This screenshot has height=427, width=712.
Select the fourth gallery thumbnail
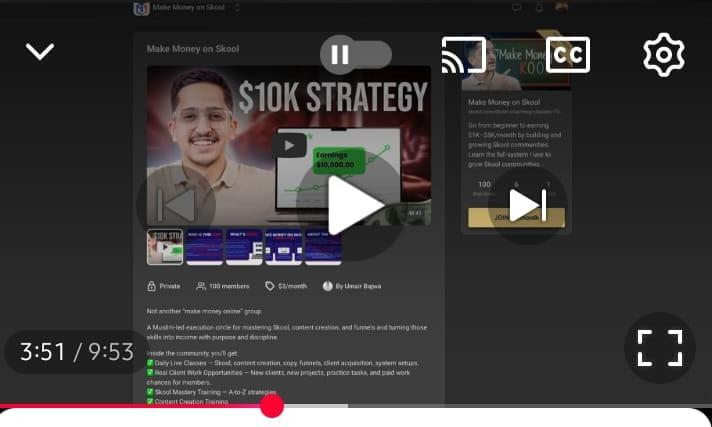click(x=283, y=247)
